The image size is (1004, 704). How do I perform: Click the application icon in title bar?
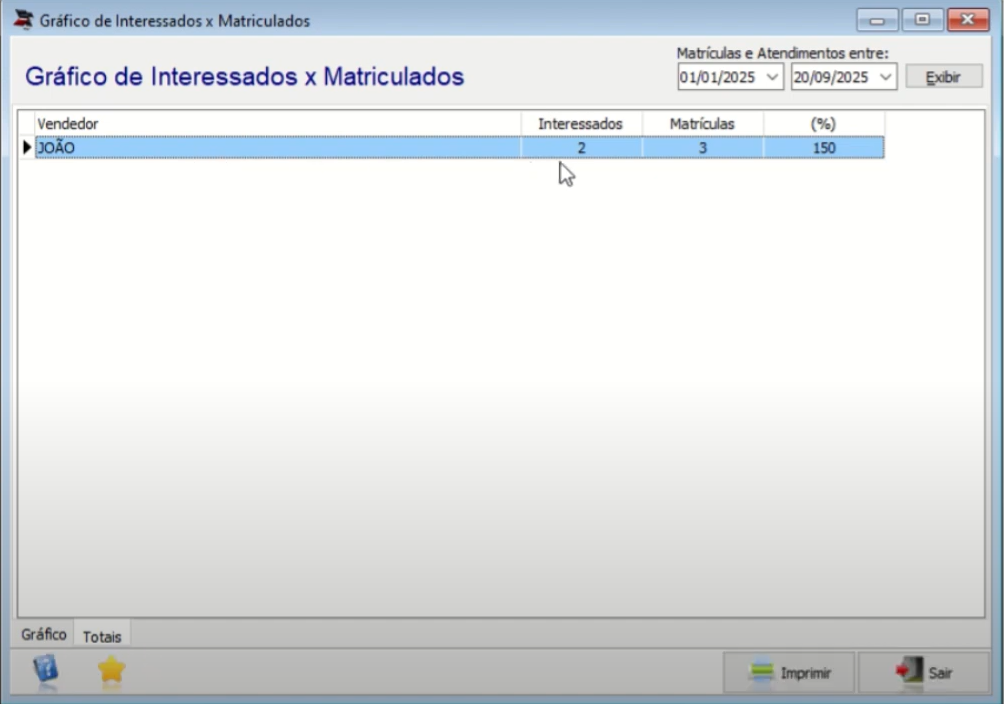pyautogui.click(x=24, y=20)
